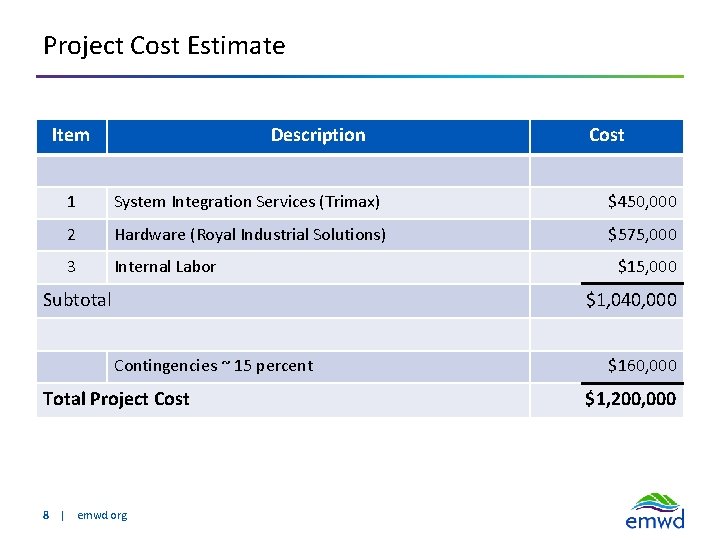
Task: Select the $160,000 contingency value
Action: tap(642, 366)
